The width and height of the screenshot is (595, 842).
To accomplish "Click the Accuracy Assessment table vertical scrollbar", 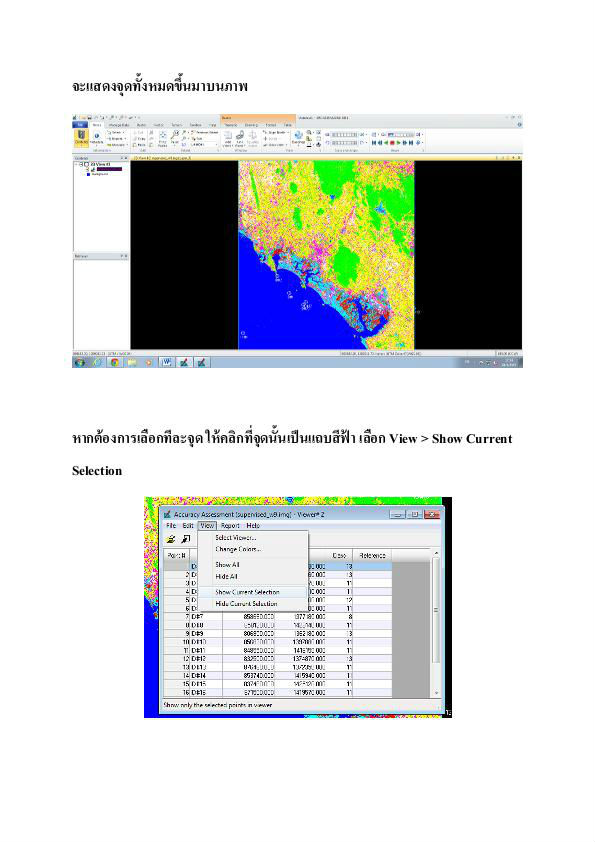I will coord(436,622).
